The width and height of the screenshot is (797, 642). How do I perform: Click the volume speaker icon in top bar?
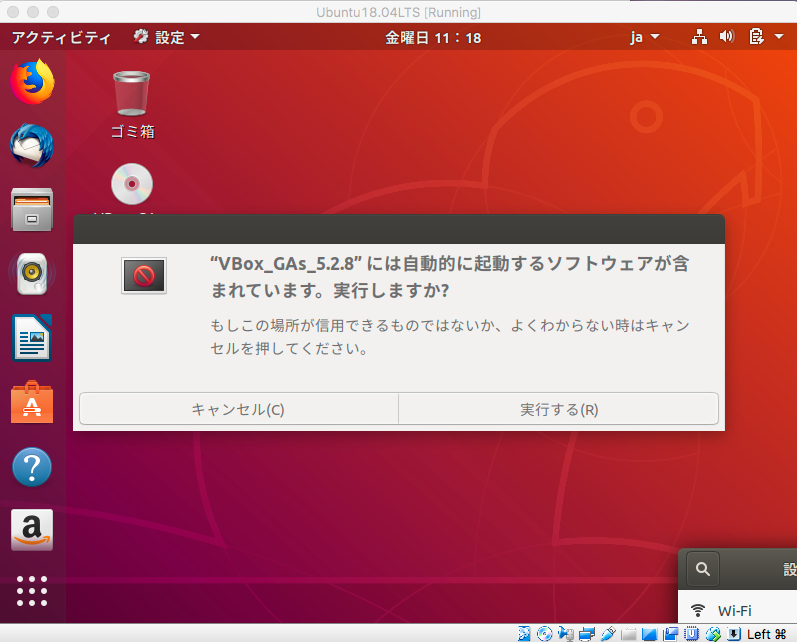pos(727,37)
